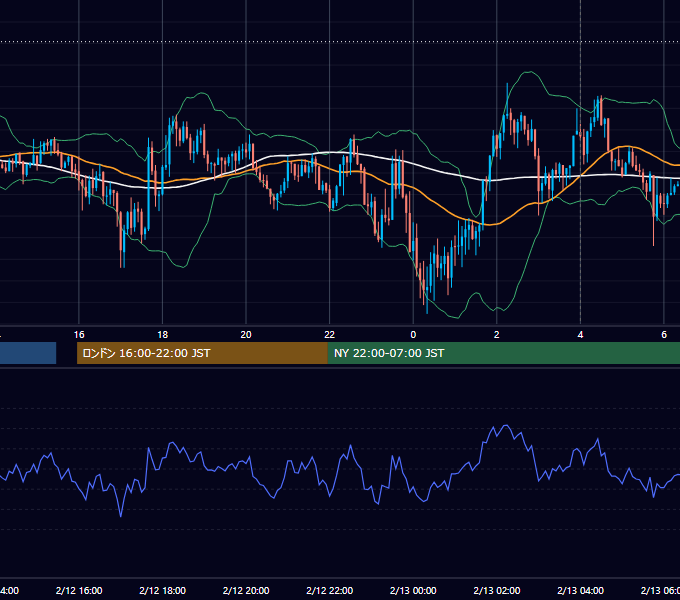Click the 6 hour label on upper axis
The image size is (680, 600).
click(x=664, y=335)
